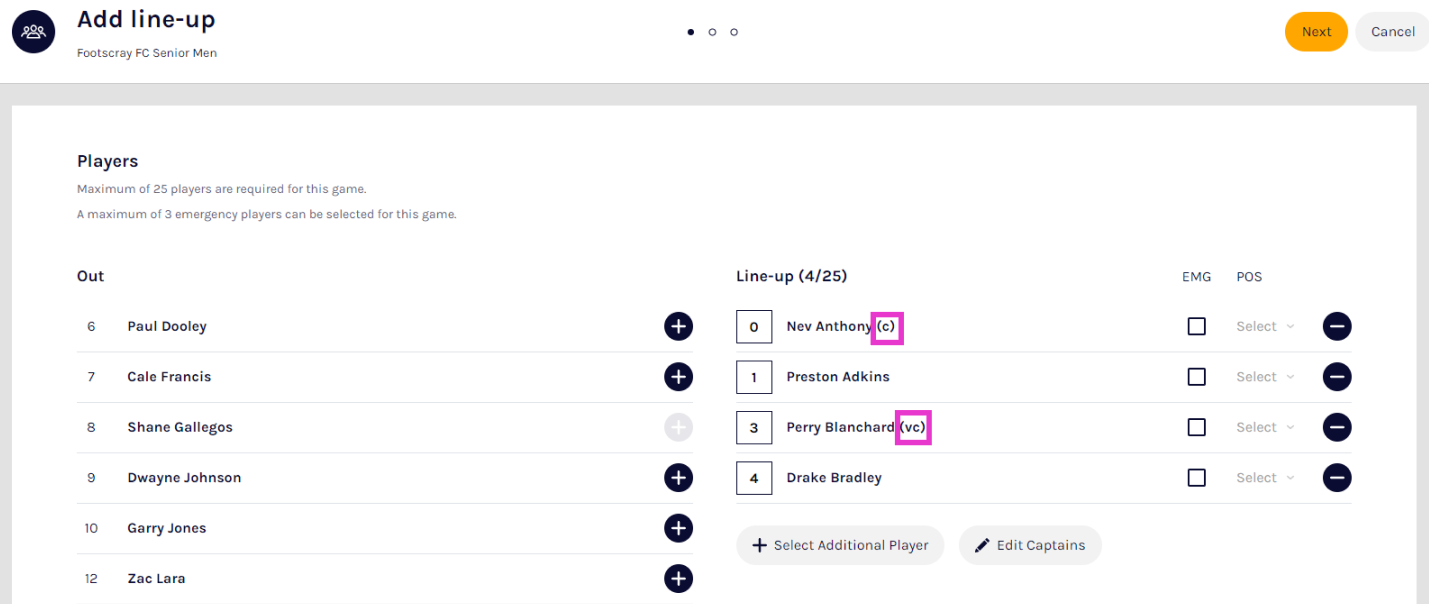Click the plus icon beside Cale Francis
Viewport: 1429px width, 604px height.
click(x=678, y=377)
